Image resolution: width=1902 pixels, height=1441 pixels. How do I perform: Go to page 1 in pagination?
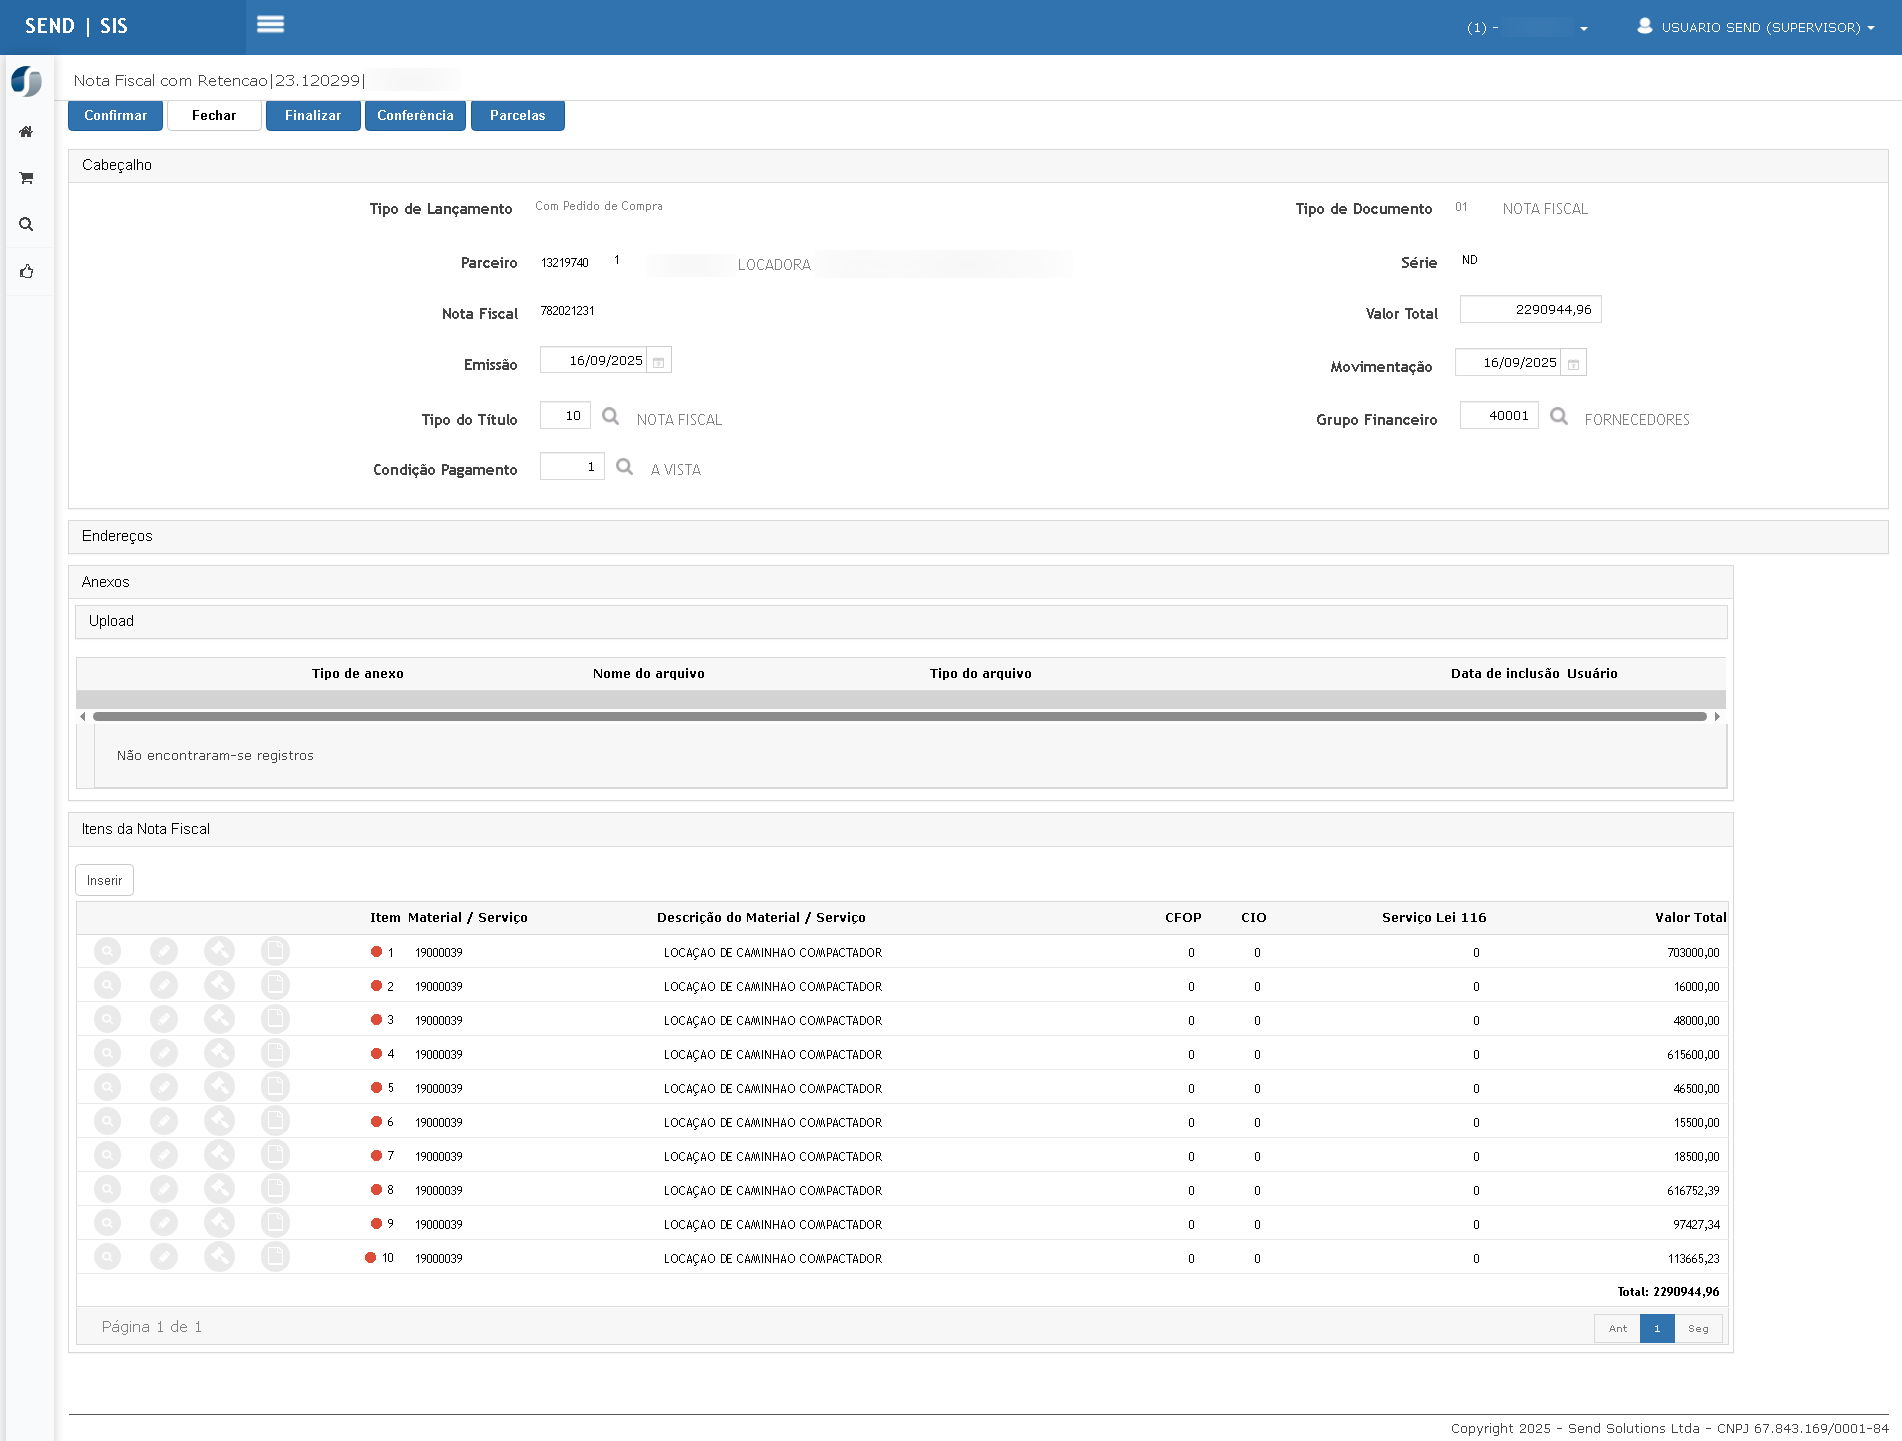click(x=1656, y=1329)
